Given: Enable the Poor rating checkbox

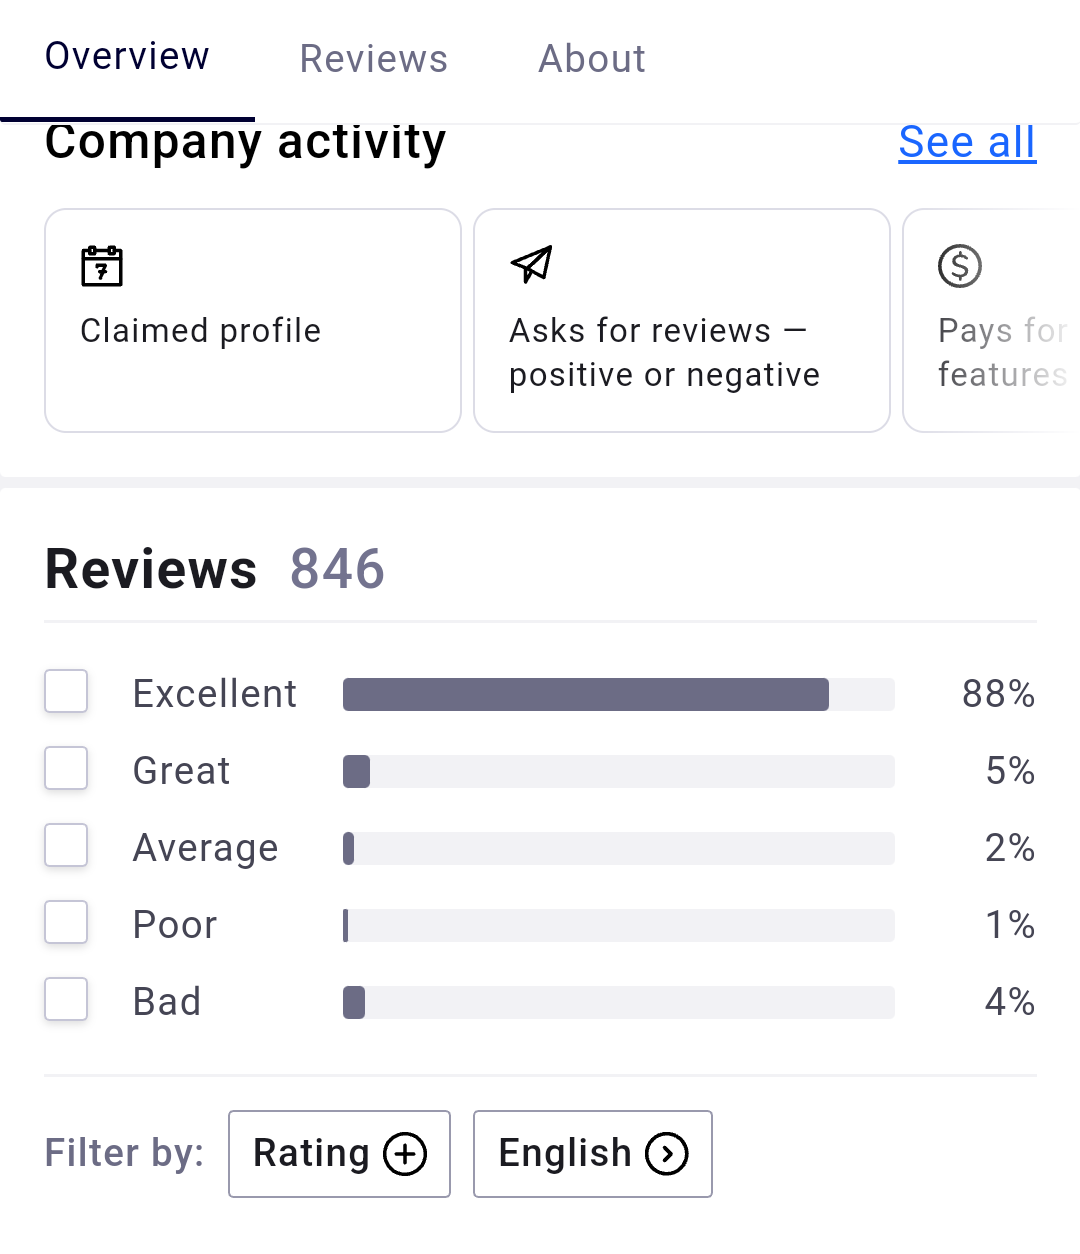Looking at the screenshot, I should (66, 923).
